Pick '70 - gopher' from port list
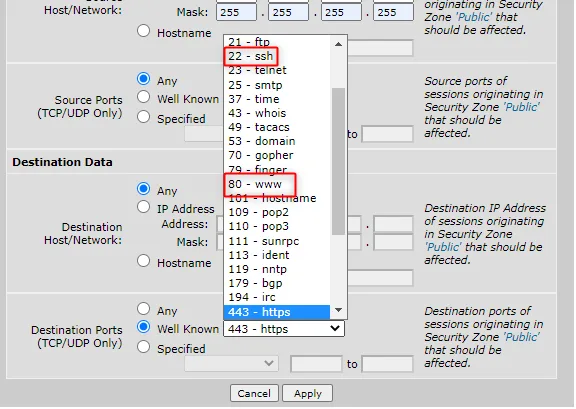Viewport: 576px width, 409px height. click(277, 155)
